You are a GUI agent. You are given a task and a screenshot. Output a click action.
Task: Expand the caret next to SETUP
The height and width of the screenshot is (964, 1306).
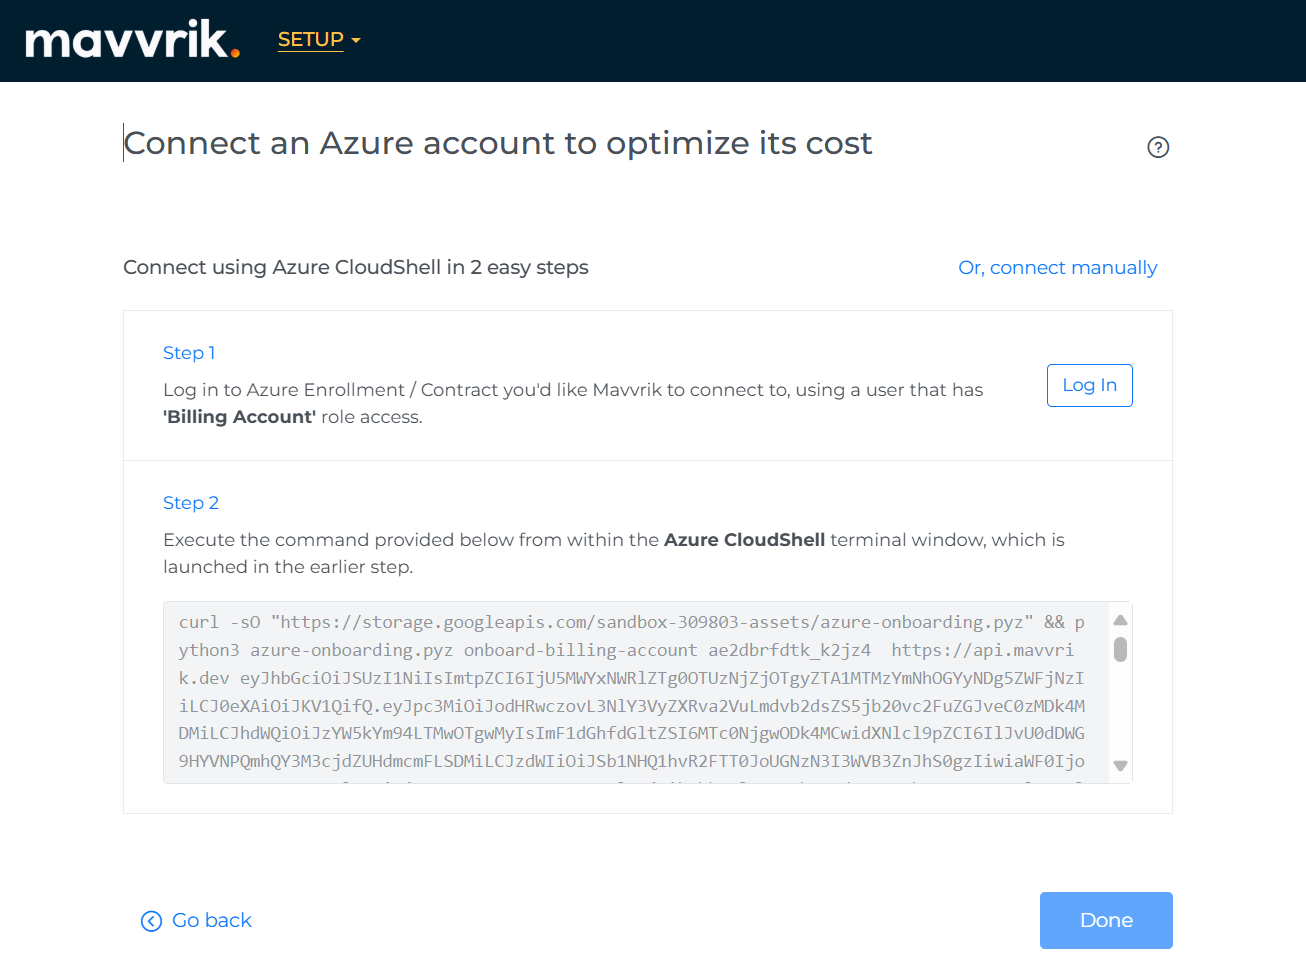click(x=356, y=41)
